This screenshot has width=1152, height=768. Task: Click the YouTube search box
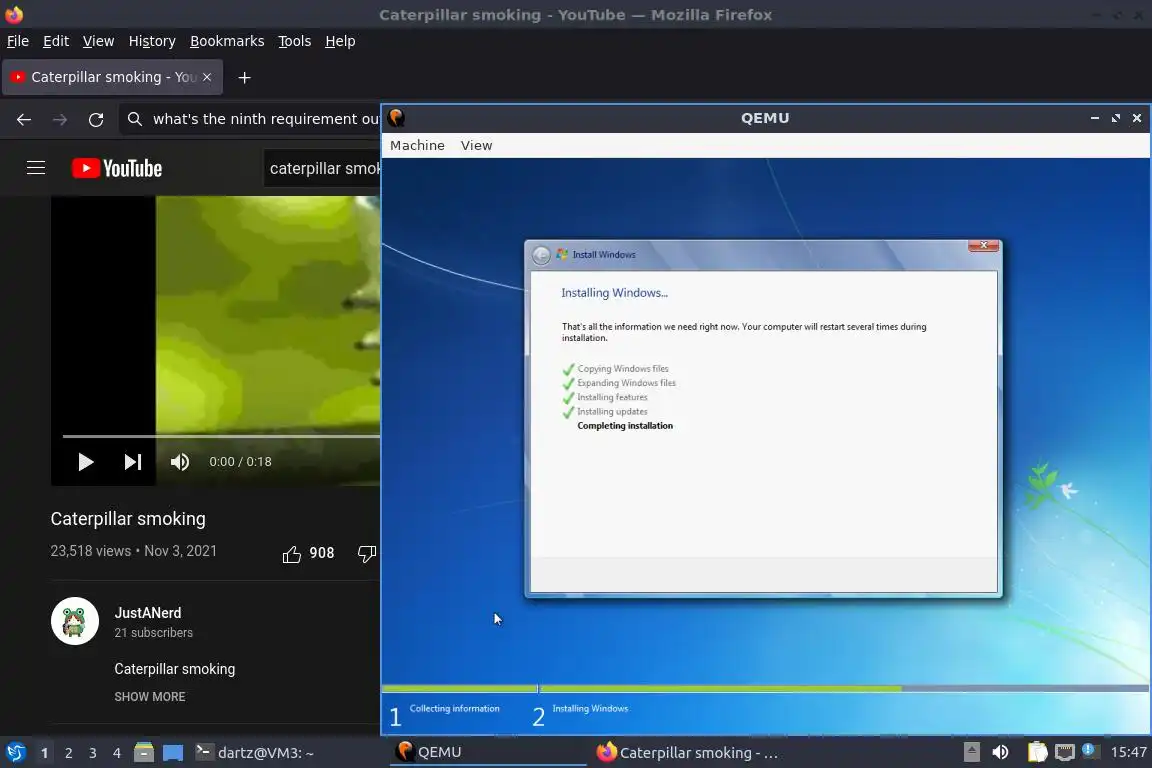(323, 168)
